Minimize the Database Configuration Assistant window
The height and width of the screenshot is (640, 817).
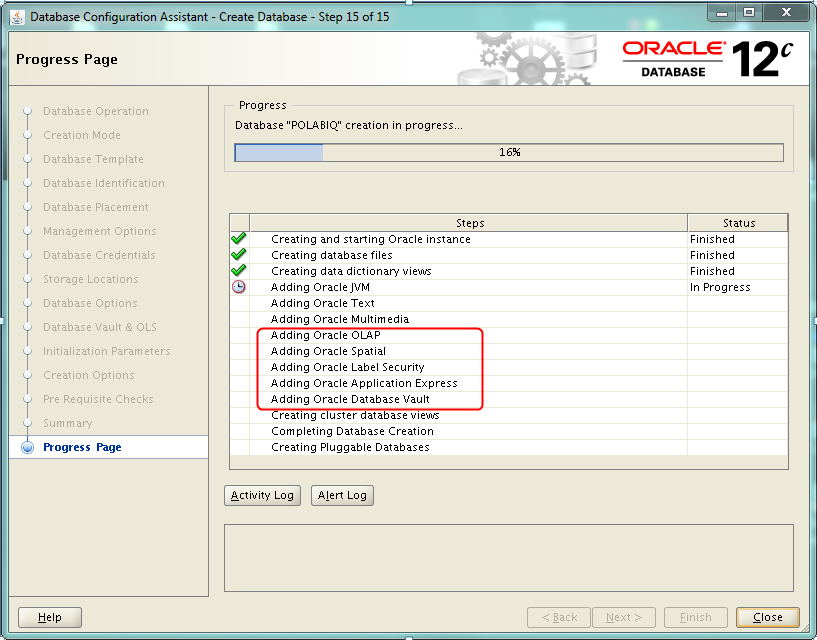(x=722, y=13)
